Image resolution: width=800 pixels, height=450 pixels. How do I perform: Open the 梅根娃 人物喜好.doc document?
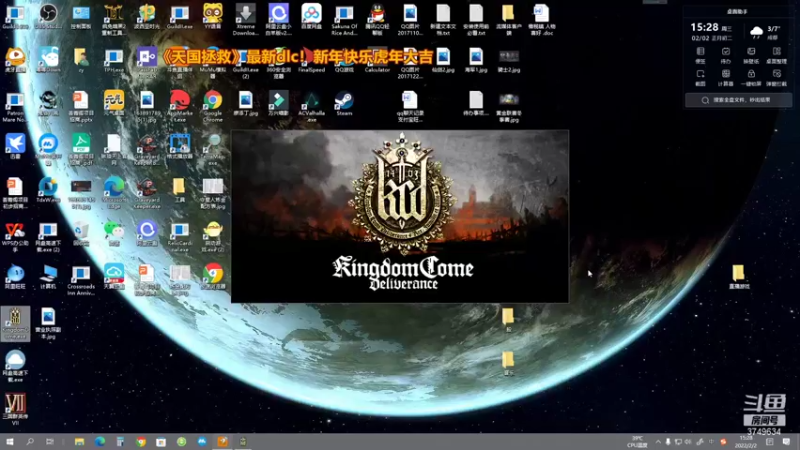tap(541, 19)
